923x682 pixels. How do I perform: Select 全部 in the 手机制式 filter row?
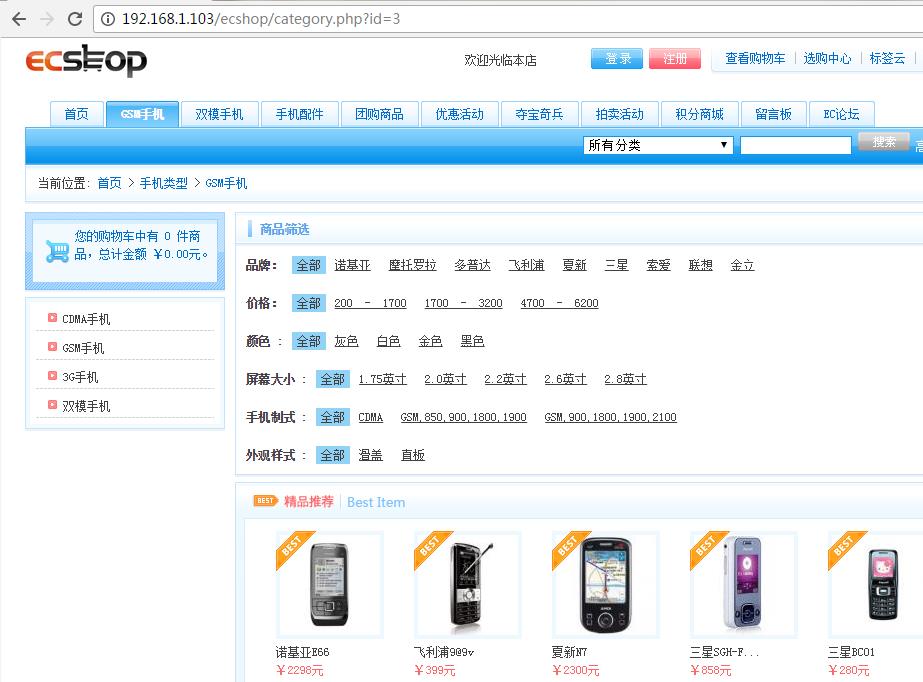(333, 417)
